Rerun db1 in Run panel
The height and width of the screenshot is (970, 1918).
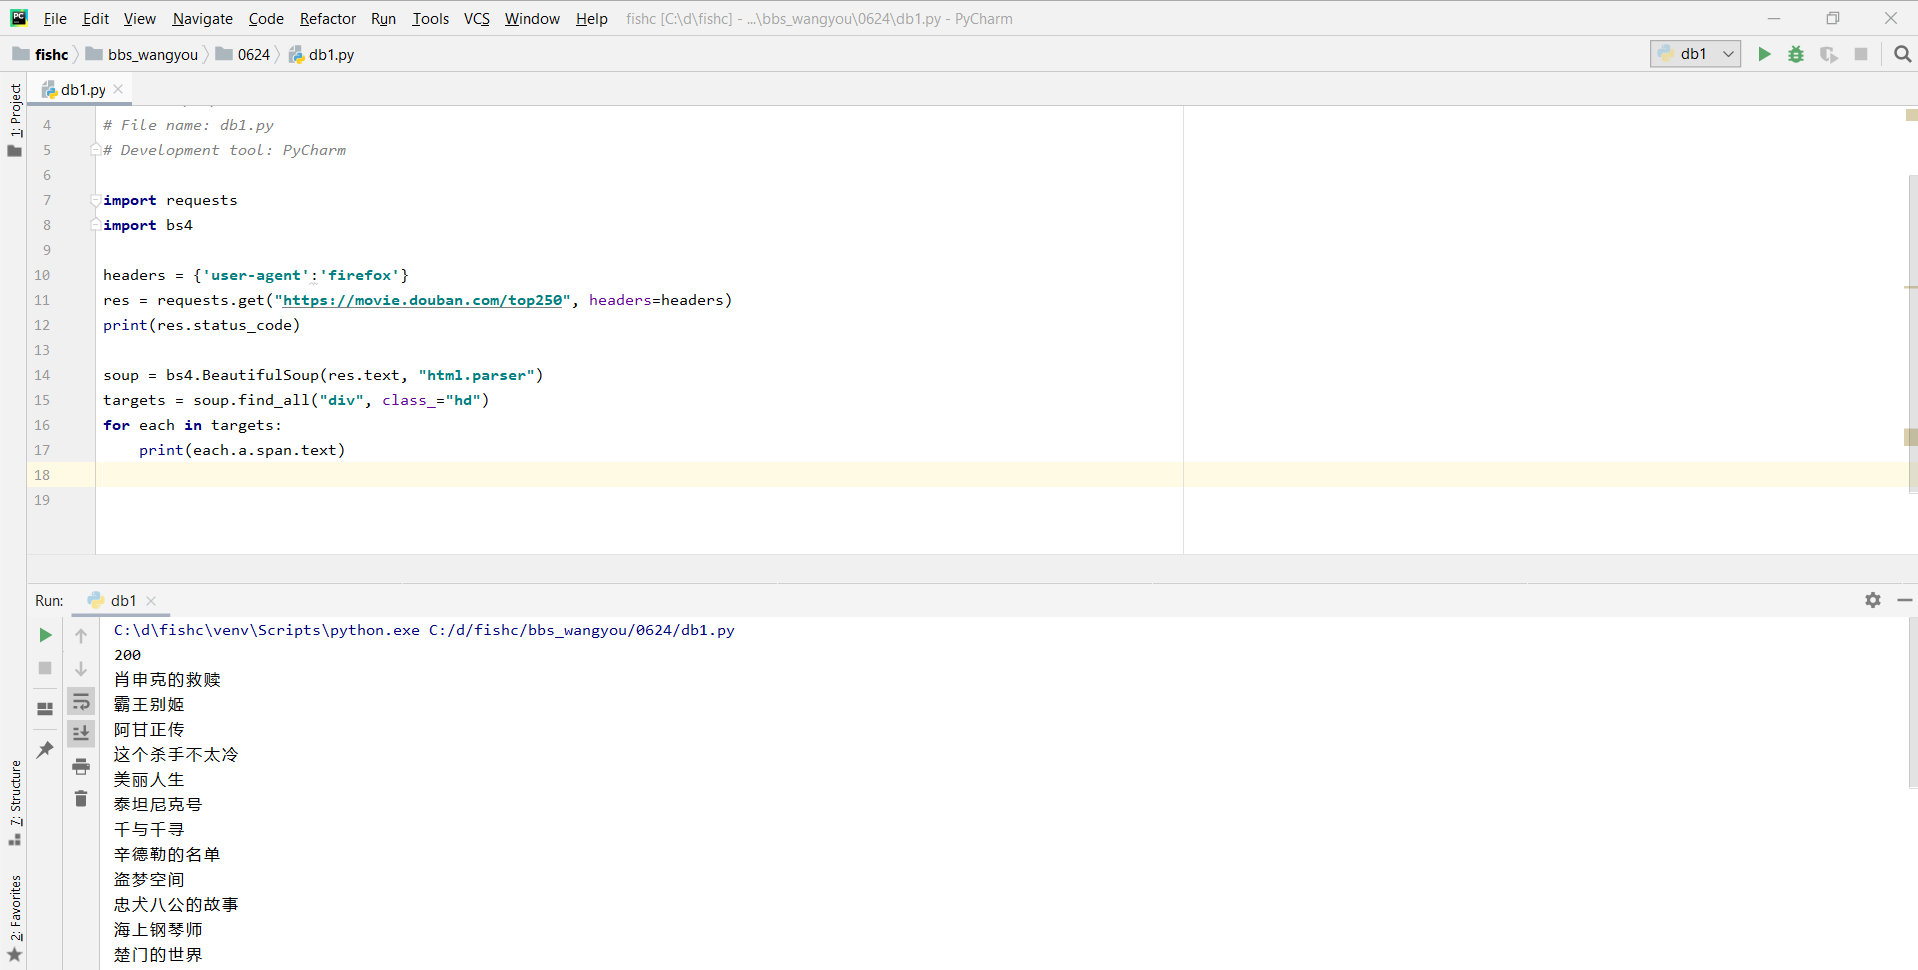point(45,635)
